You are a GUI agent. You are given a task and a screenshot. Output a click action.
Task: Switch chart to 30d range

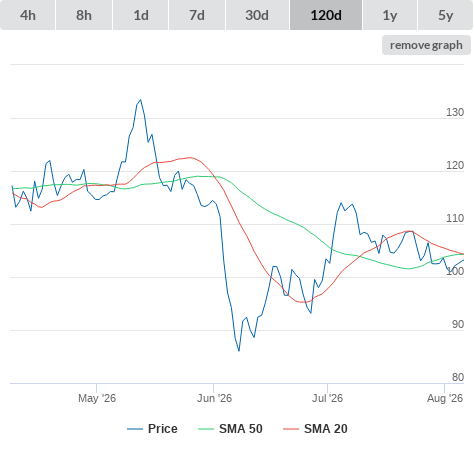(x=257, y=15)
